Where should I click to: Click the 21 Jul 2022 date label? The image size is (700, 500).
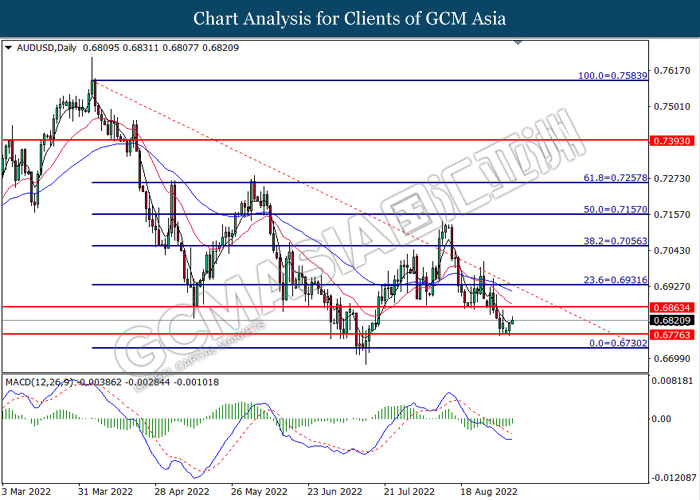point(409,492)
